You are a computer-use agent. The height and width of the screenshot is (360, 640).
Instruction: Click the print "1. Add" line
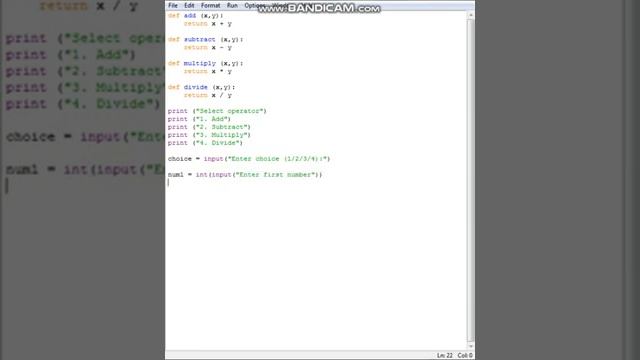pyautogui.click(x=199, y=119)
